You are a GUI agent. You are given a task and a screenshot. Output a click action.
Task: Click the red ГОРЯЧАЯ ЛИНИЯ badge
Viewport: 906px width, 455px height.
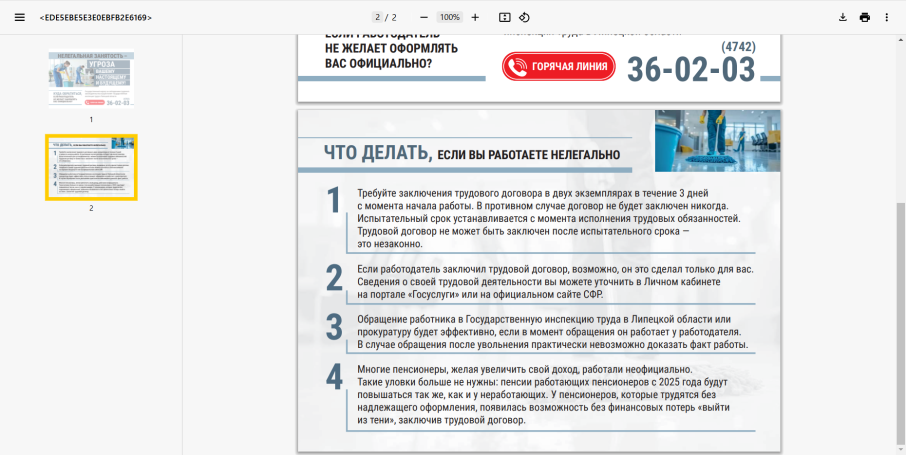(559, 66)
